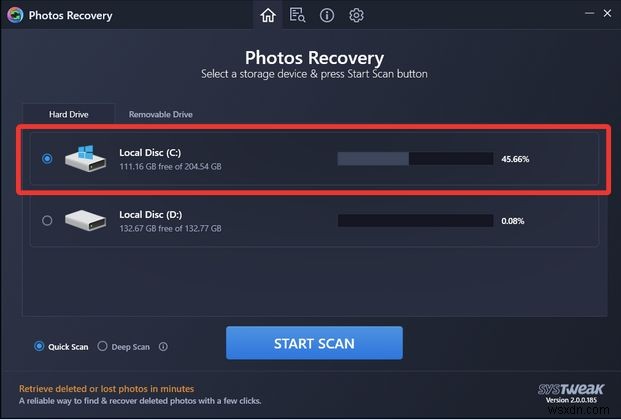
Task: Click the hard drive icon for D:
Action: pos(86,220)
